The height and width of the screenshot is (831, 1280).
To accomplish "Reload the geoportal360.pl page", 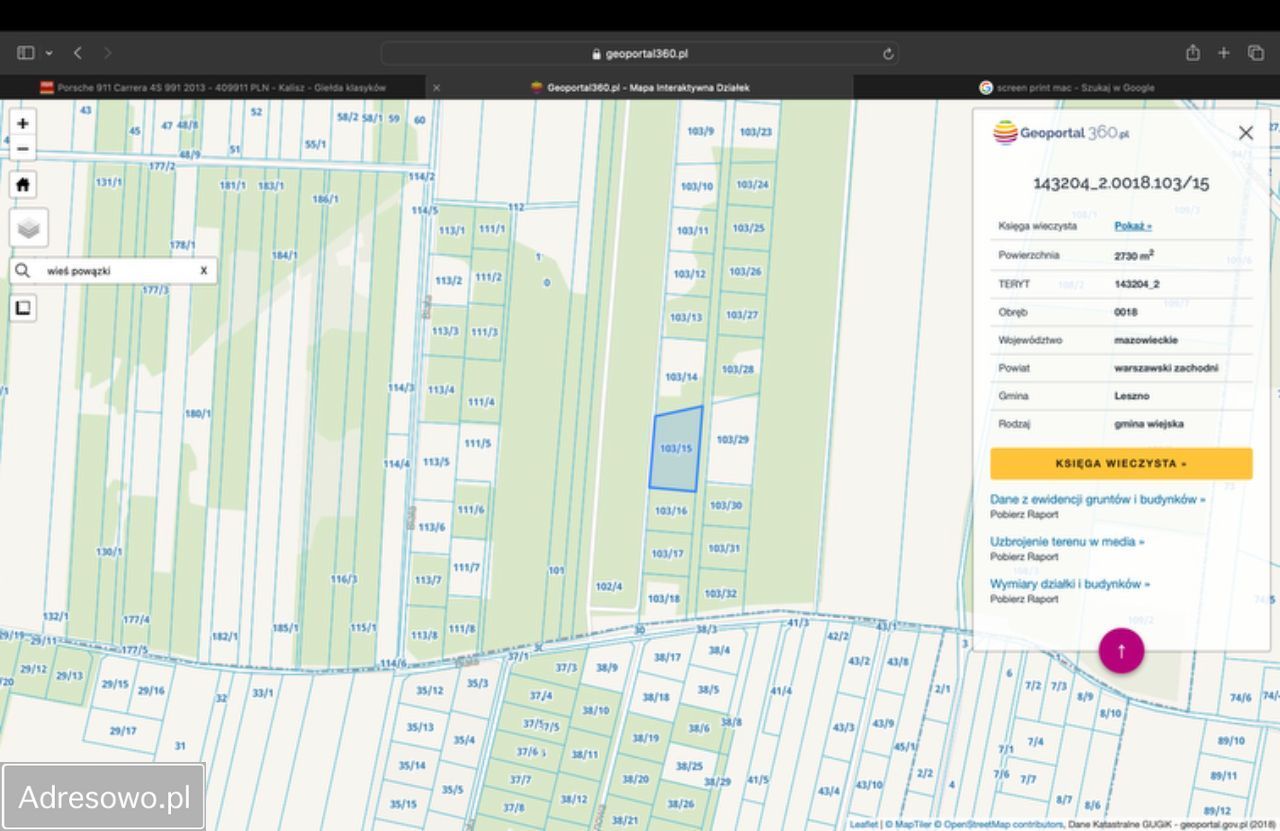I will (x=887, y=54).
